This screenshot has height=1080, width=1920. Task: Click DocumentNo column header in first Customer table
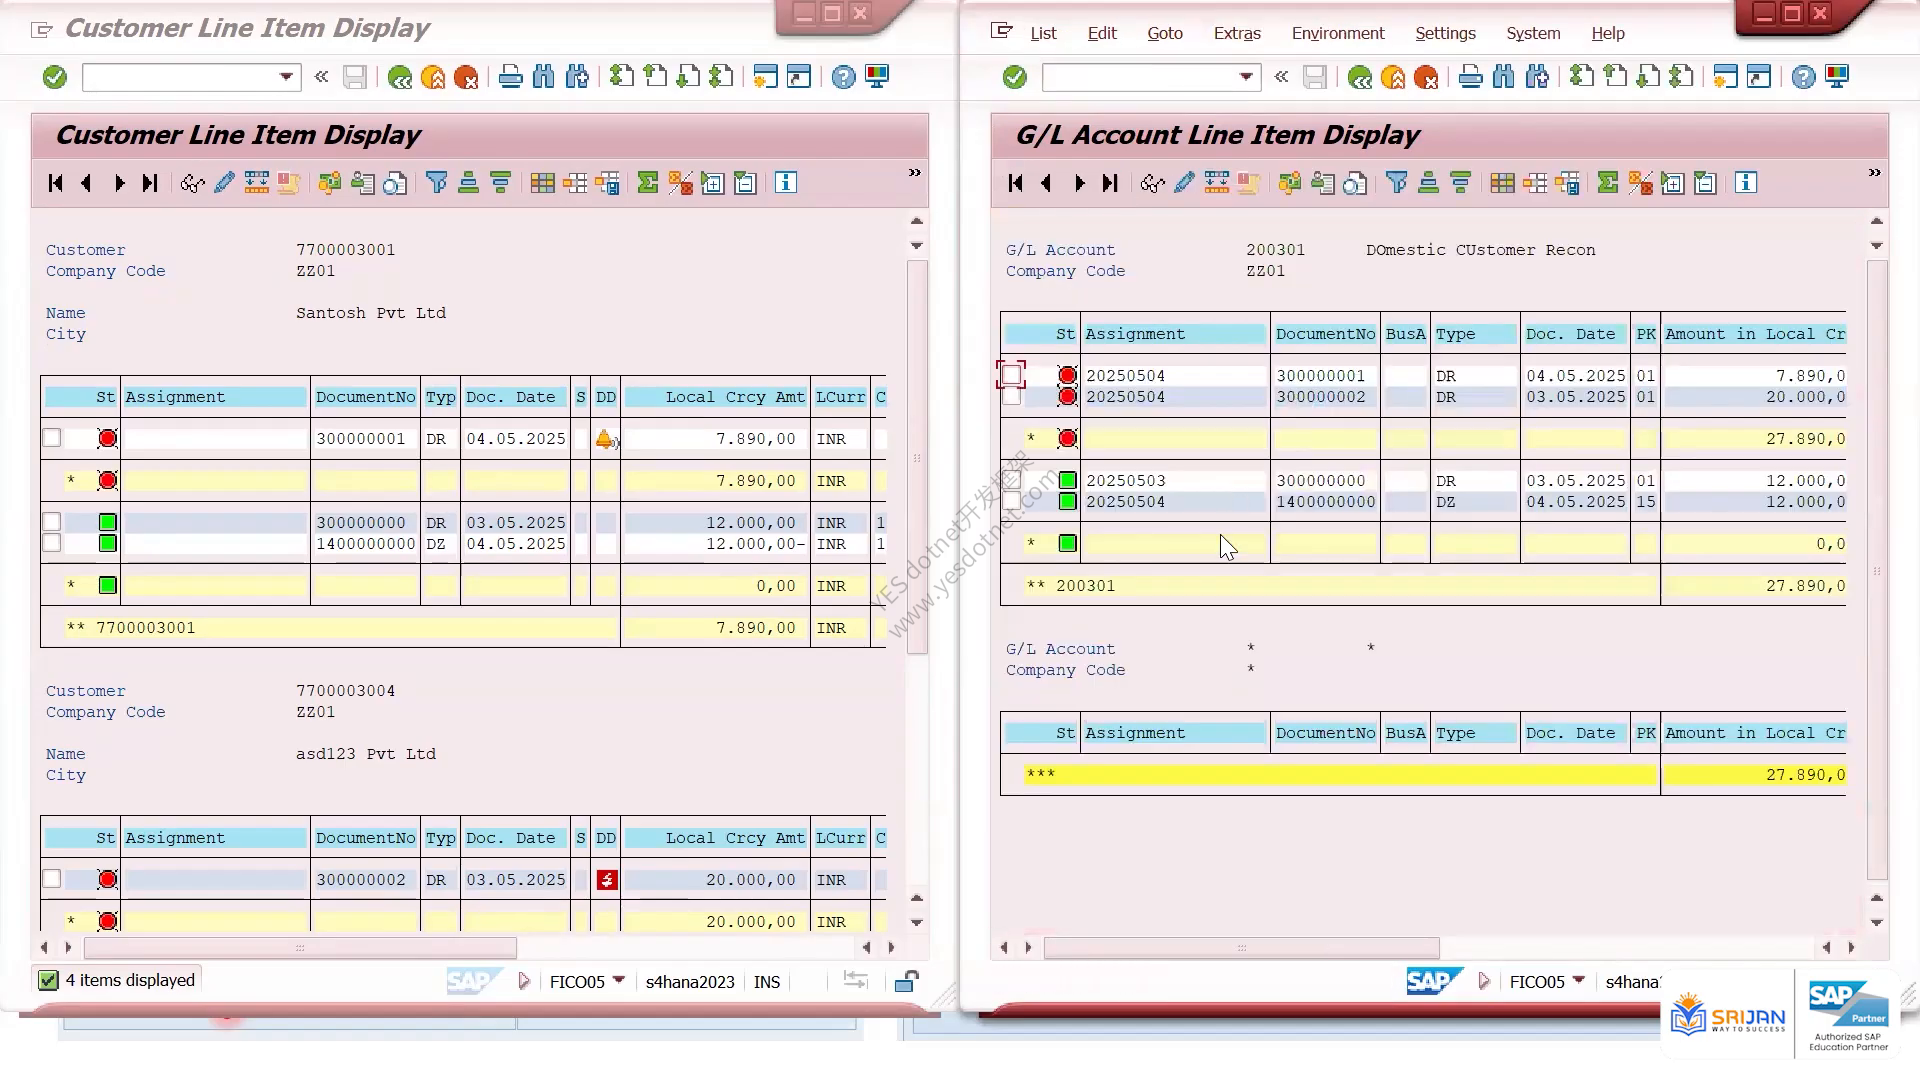365,397
